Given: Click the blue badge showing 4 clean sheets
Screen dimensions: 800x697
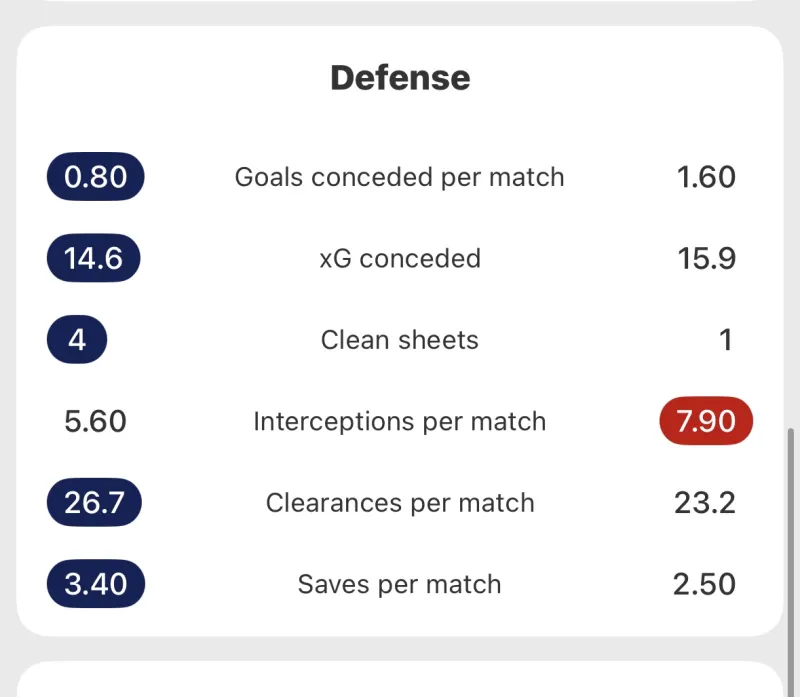Looking at the screenshot, I should [77, 340].
